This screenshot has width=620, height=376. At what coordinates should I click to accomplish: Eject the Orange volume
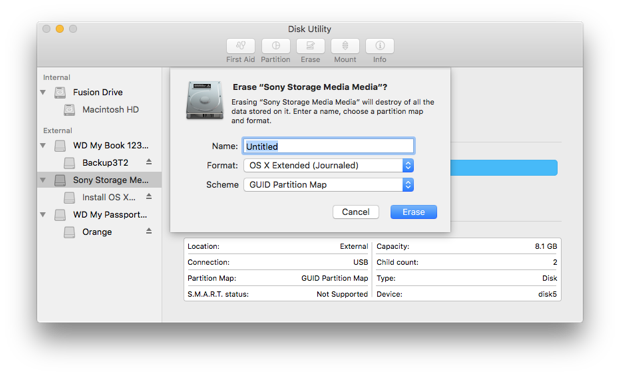pyautogui.click(x=149, y=231)
